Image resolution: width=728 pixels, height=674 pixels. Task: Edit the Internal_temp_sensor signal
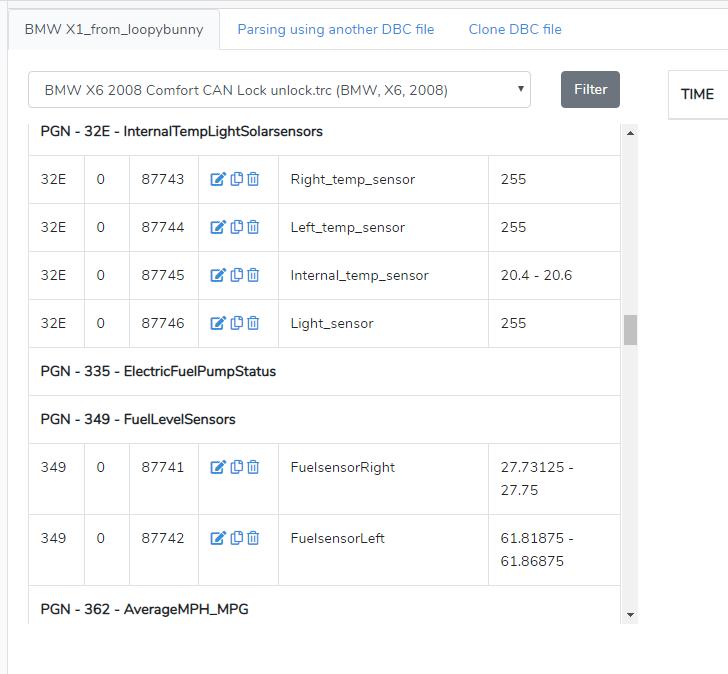pyautogui.click(x=218, y=275)
